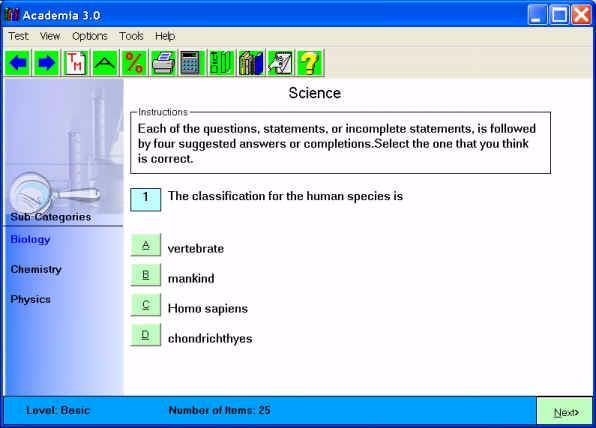Click the green binders toolbar icon
Image resolution: width=596 pixels, height=428 pixels.
pos(221,63)
